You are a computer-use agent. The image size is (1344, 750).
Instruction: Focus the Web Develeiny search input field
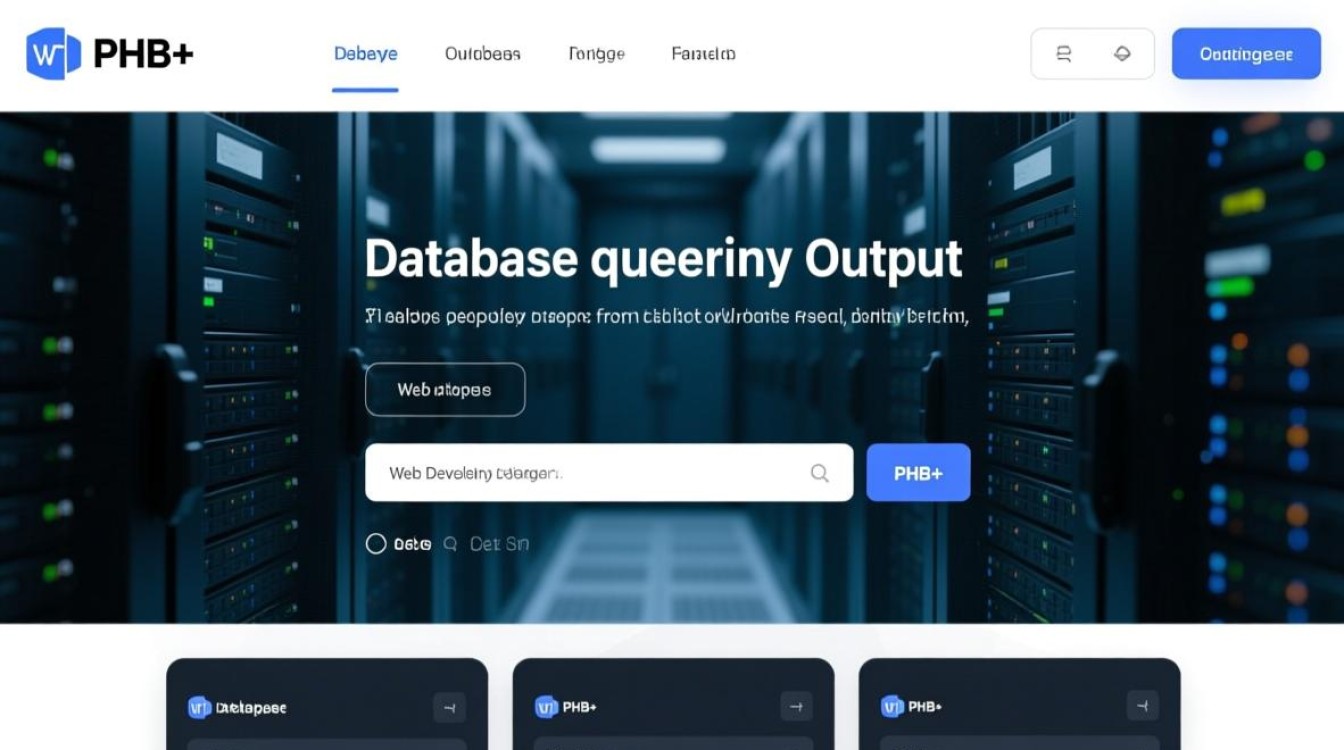(590, 473)
